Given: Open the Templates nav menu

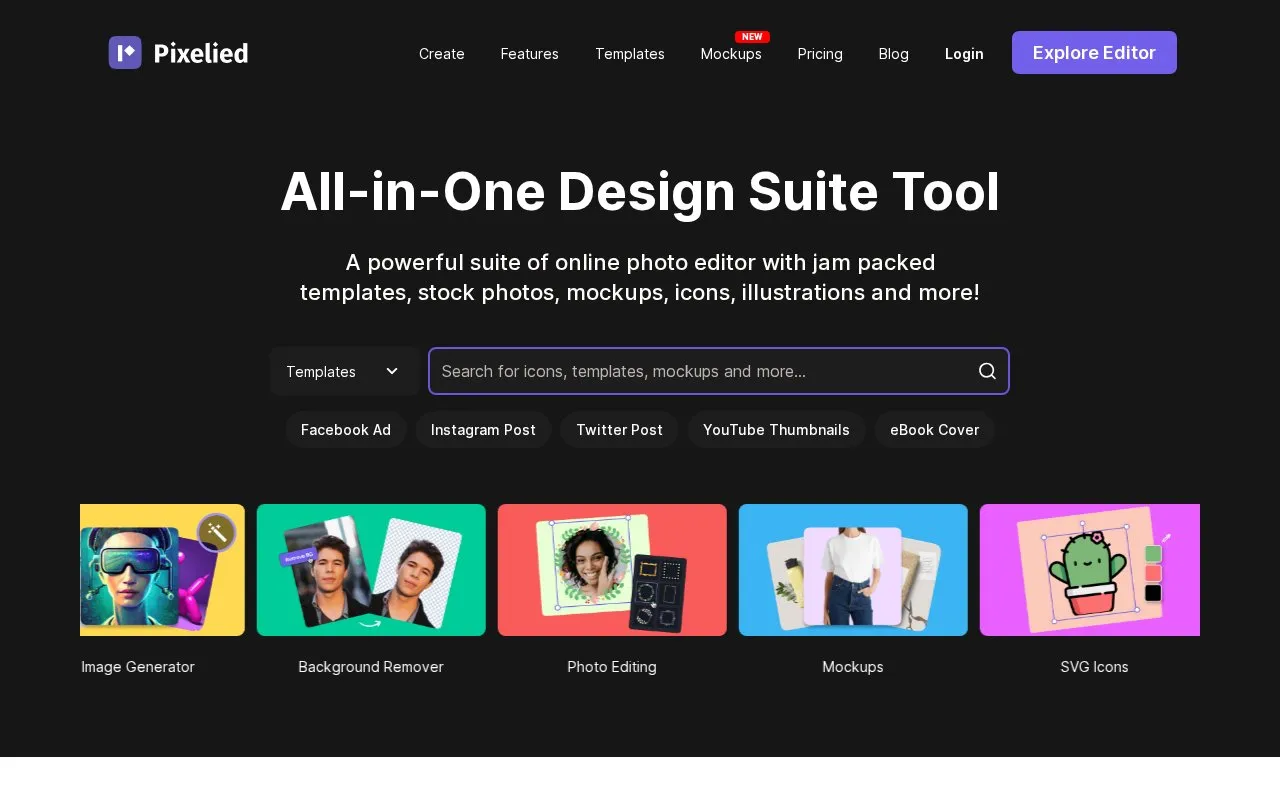Looking at the screenshot, I should point(630,54).
